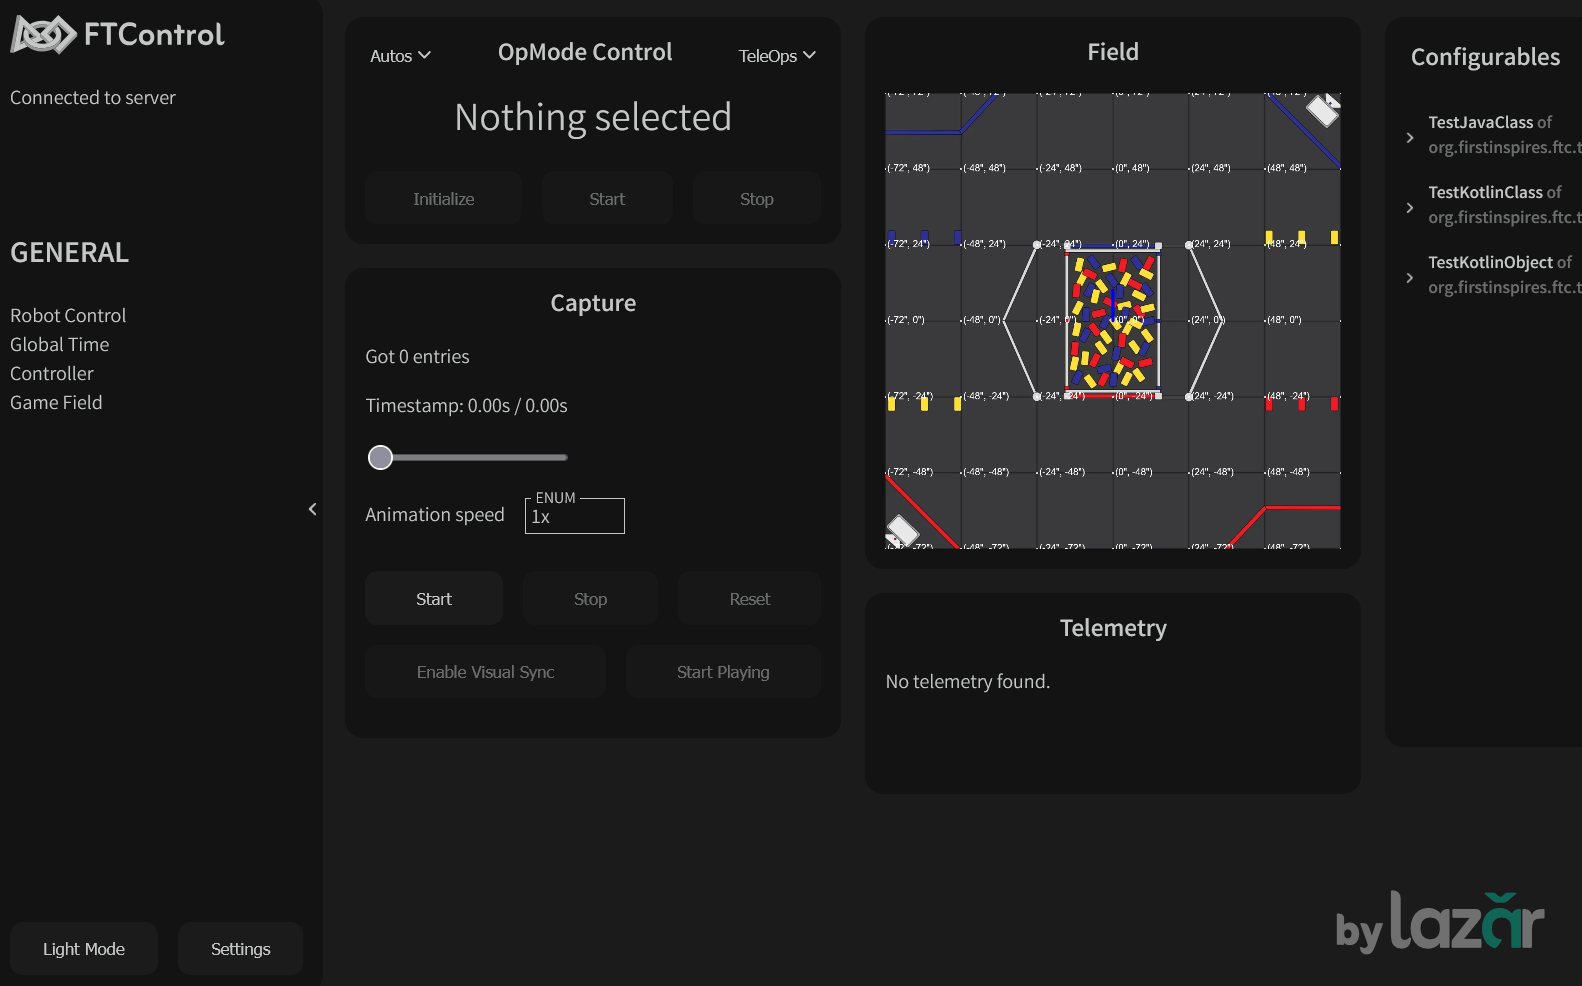Open Robot Control in the sidebar

tap(68, 315)
